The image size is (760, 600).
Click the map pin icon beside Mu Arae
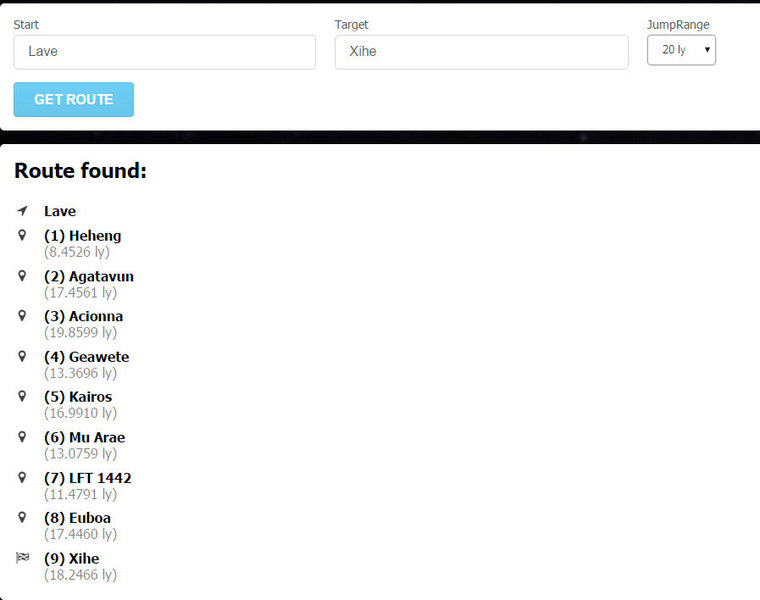pyautogui.click(x=22, y=437)
